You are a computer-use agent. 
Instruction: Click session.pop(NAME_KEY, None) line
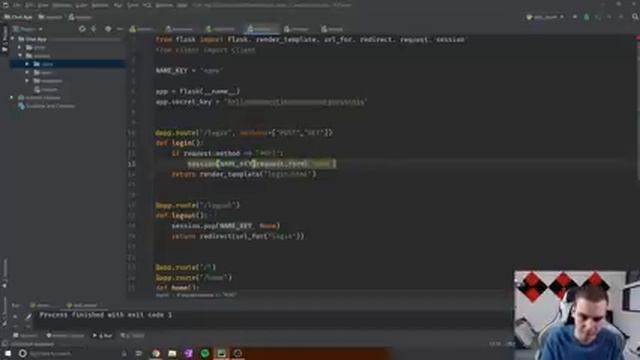click(x=226, y=226)
